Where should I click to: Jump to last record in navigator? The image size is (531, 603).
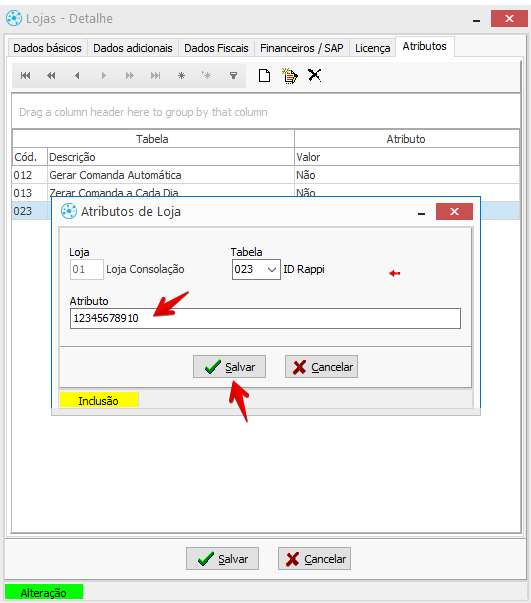click(x=155, y=76)
